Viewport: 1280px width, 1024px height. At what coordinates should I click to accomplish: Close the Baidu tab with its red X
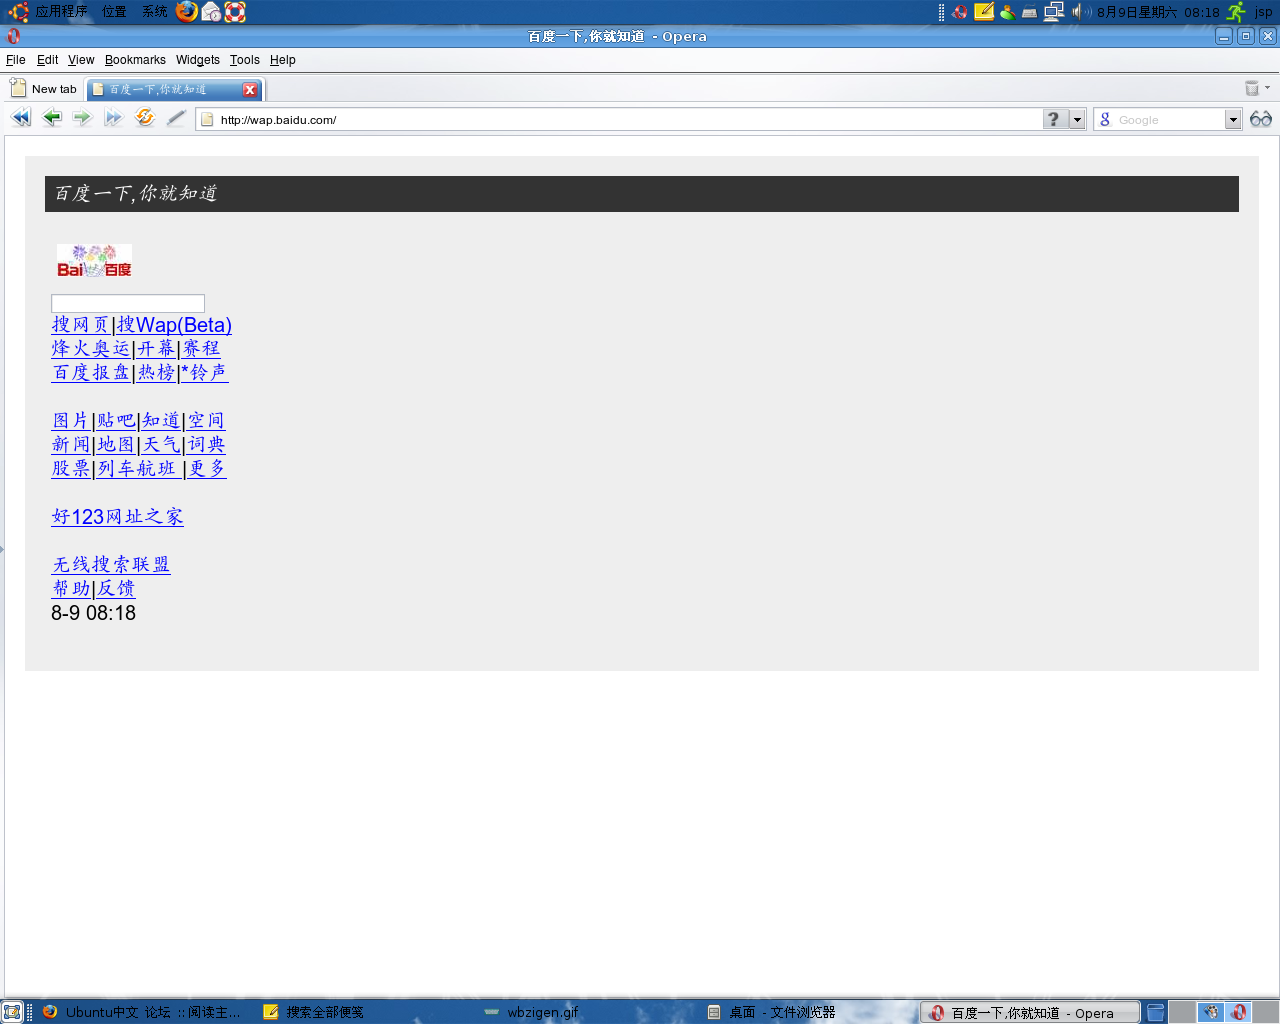coord(250,90)
